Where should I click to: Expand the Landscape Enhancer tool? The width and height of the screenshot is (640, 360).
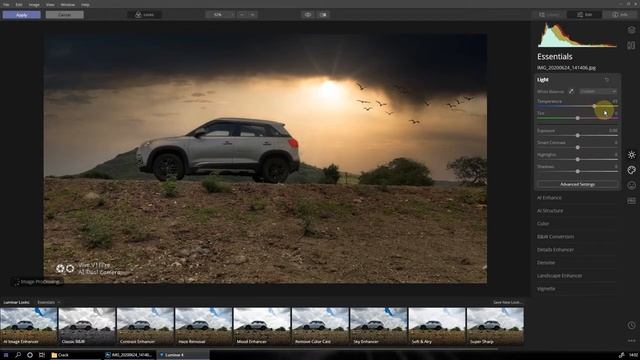[x=559, y=276]
